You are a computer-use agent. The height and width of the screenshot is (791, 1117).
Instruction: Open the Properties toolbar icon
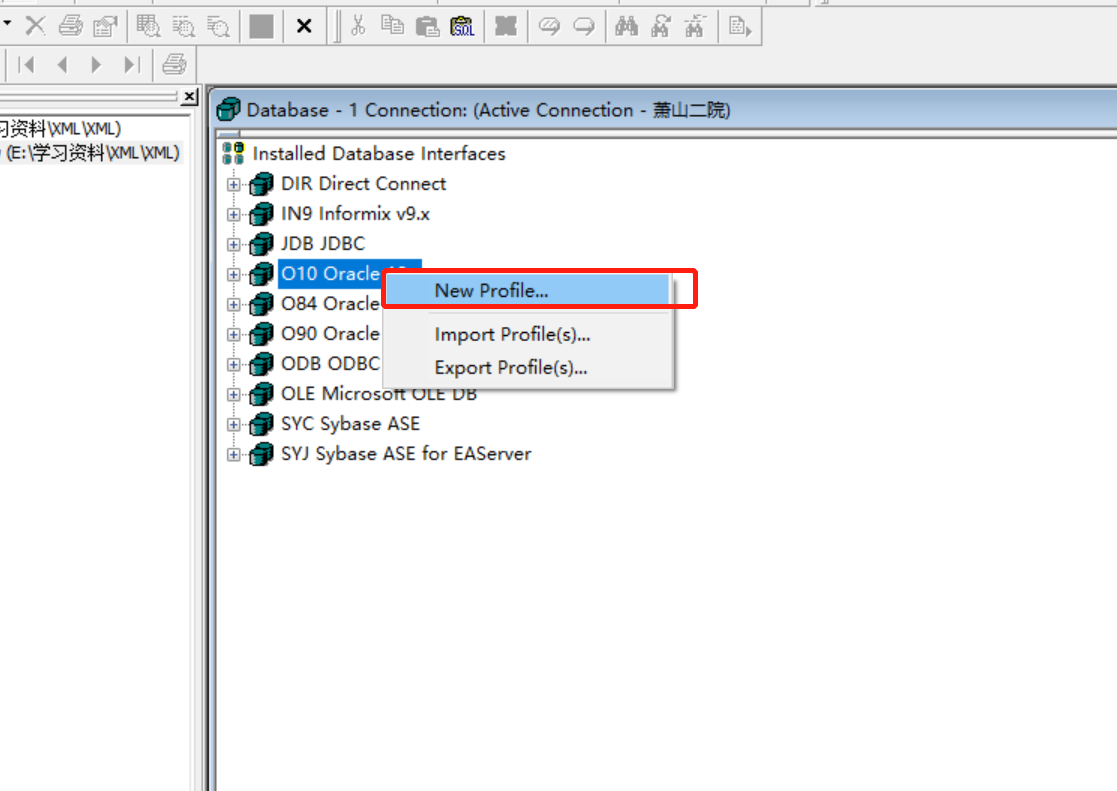click(x=105, y=25)
